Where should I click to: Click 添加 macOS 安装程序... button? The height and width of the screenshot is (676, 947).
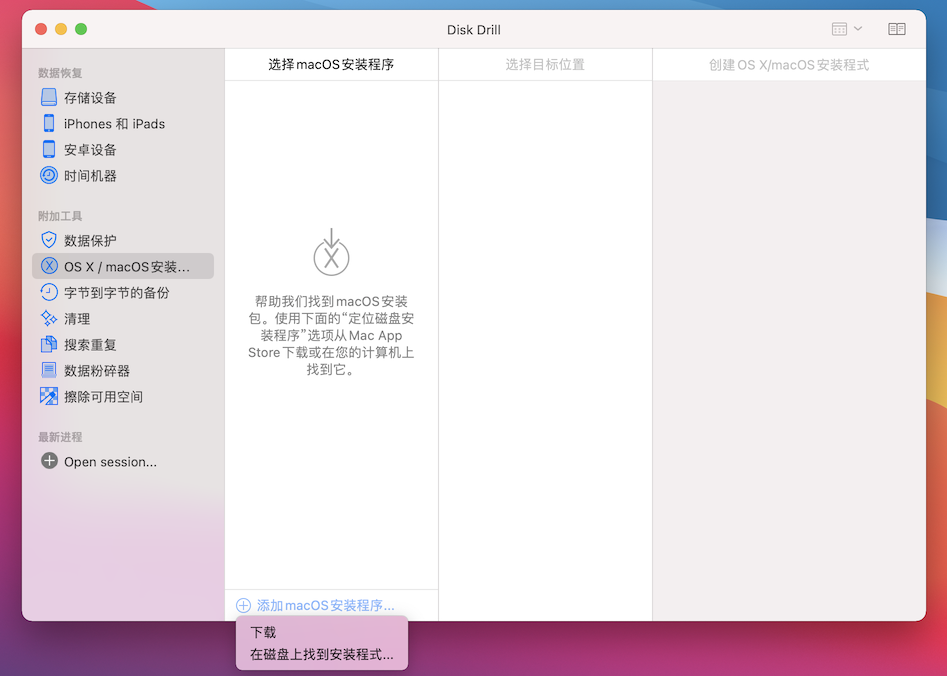click(316, 605)
